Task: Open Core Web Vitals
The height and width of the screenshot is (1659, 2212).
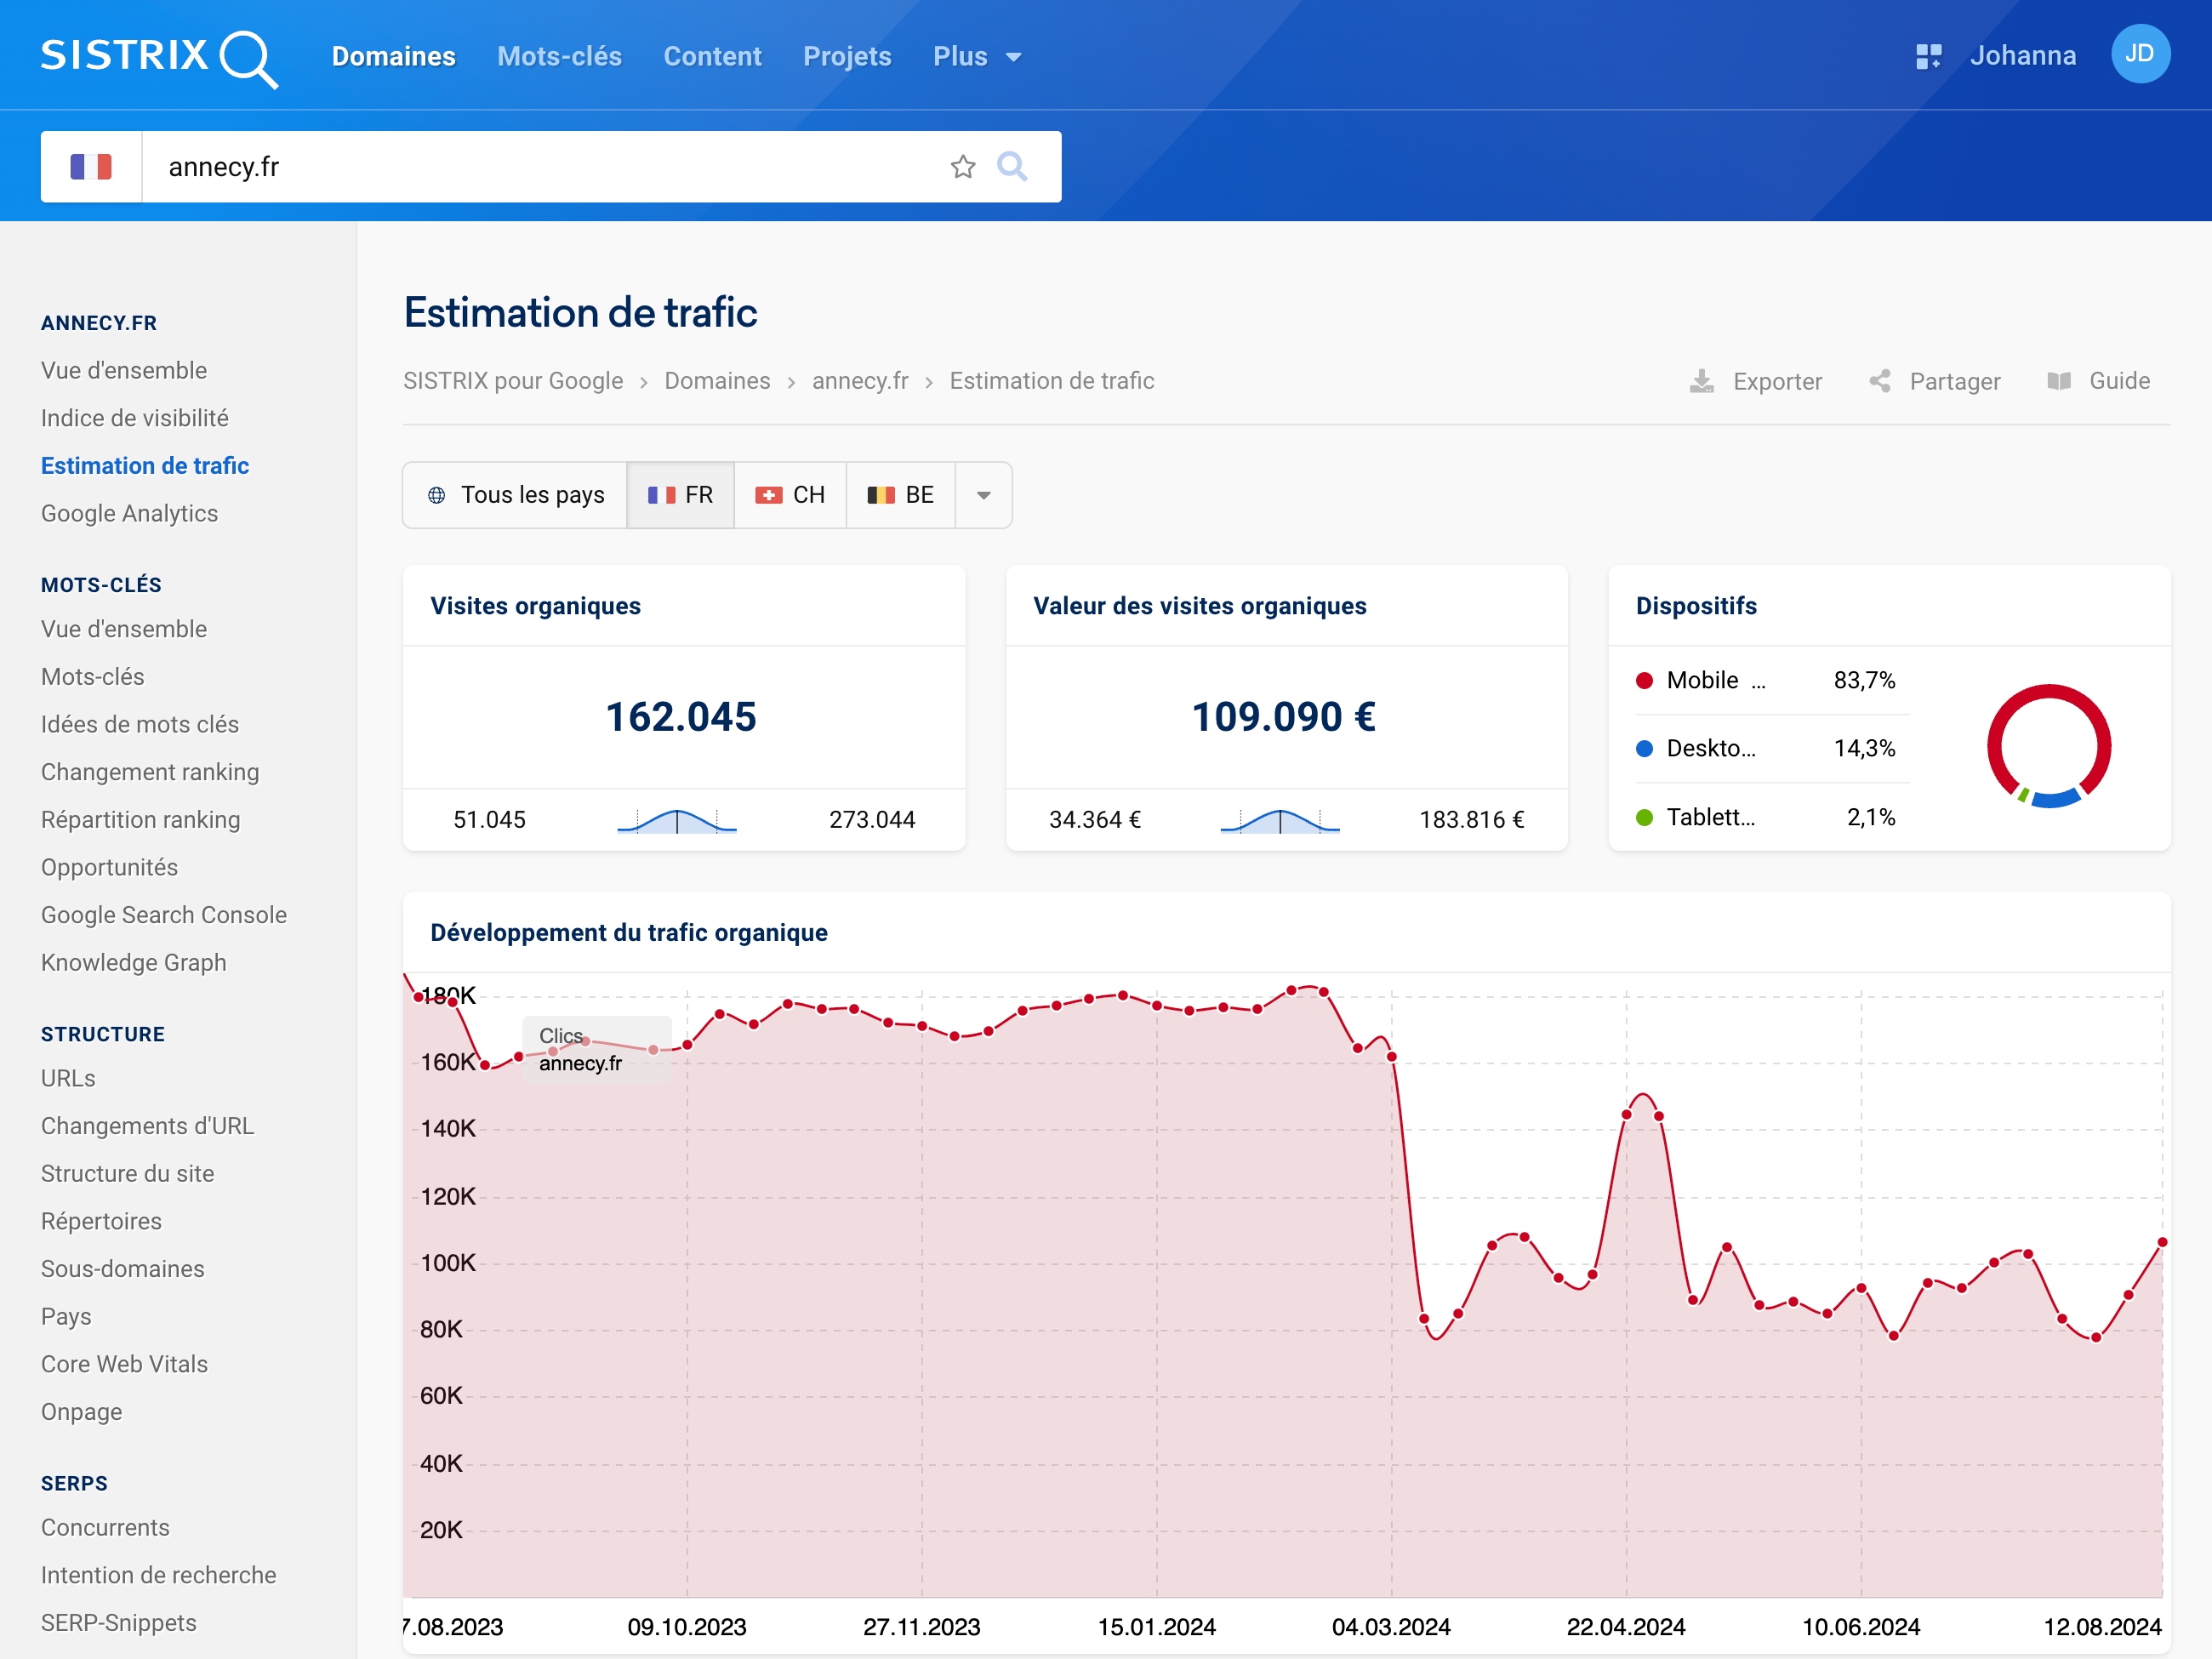Action: tap(124, 1364)
